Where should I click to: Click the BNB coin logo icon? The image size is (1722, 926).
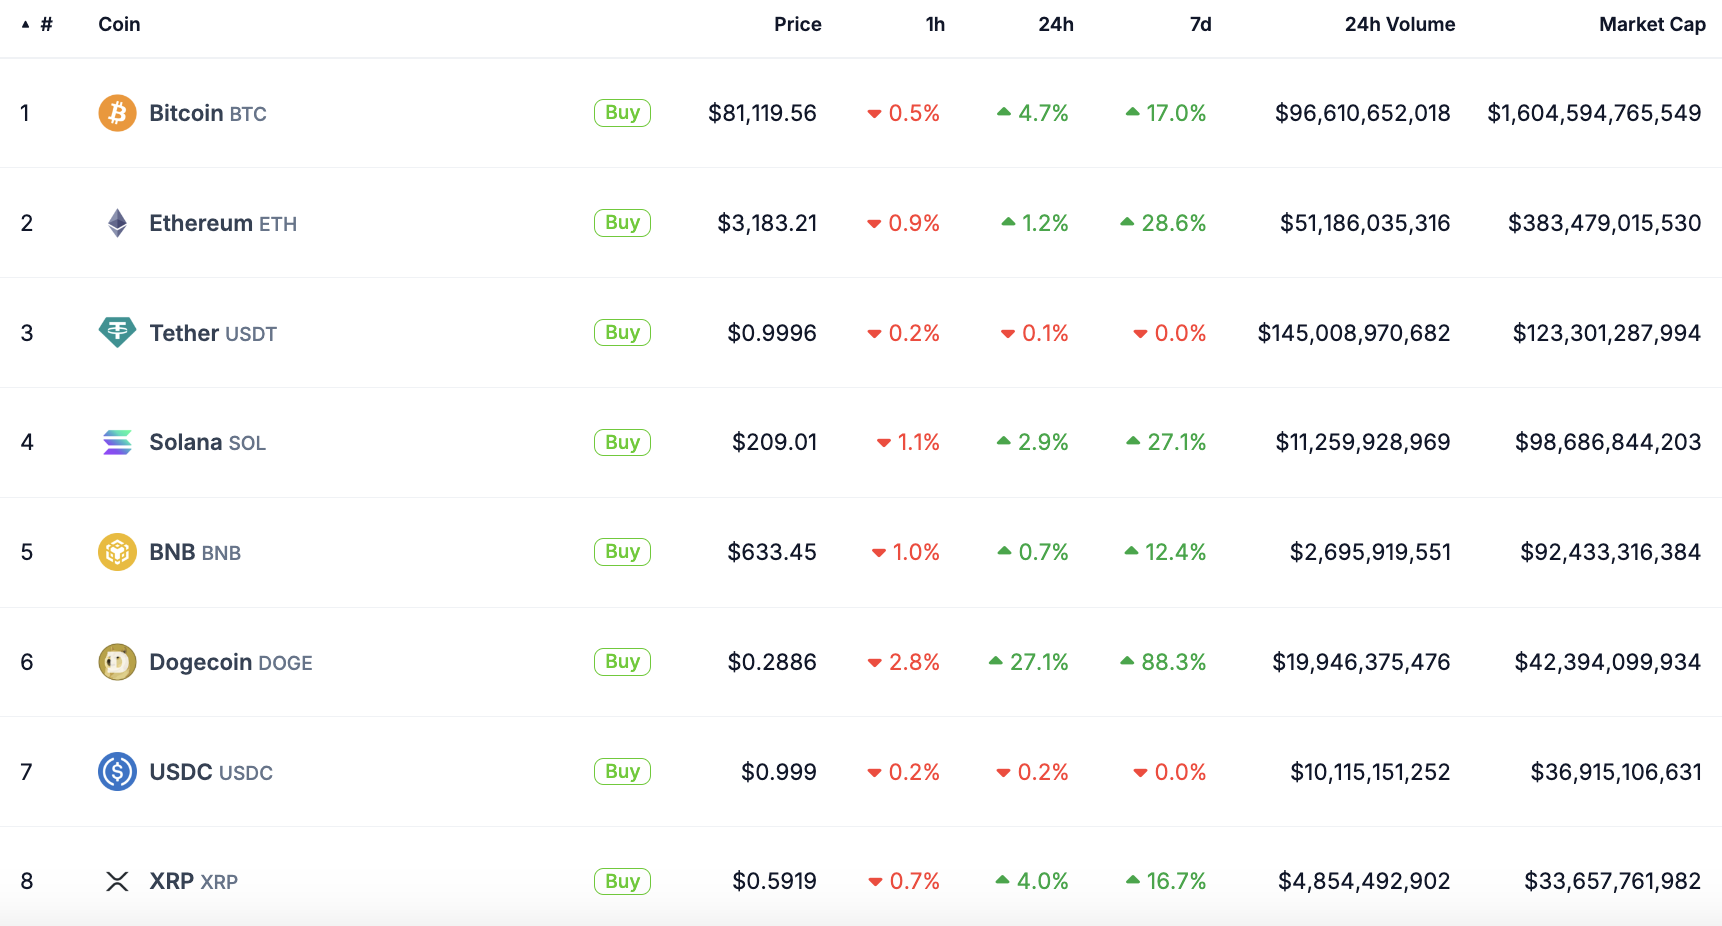tap(117, 552)
